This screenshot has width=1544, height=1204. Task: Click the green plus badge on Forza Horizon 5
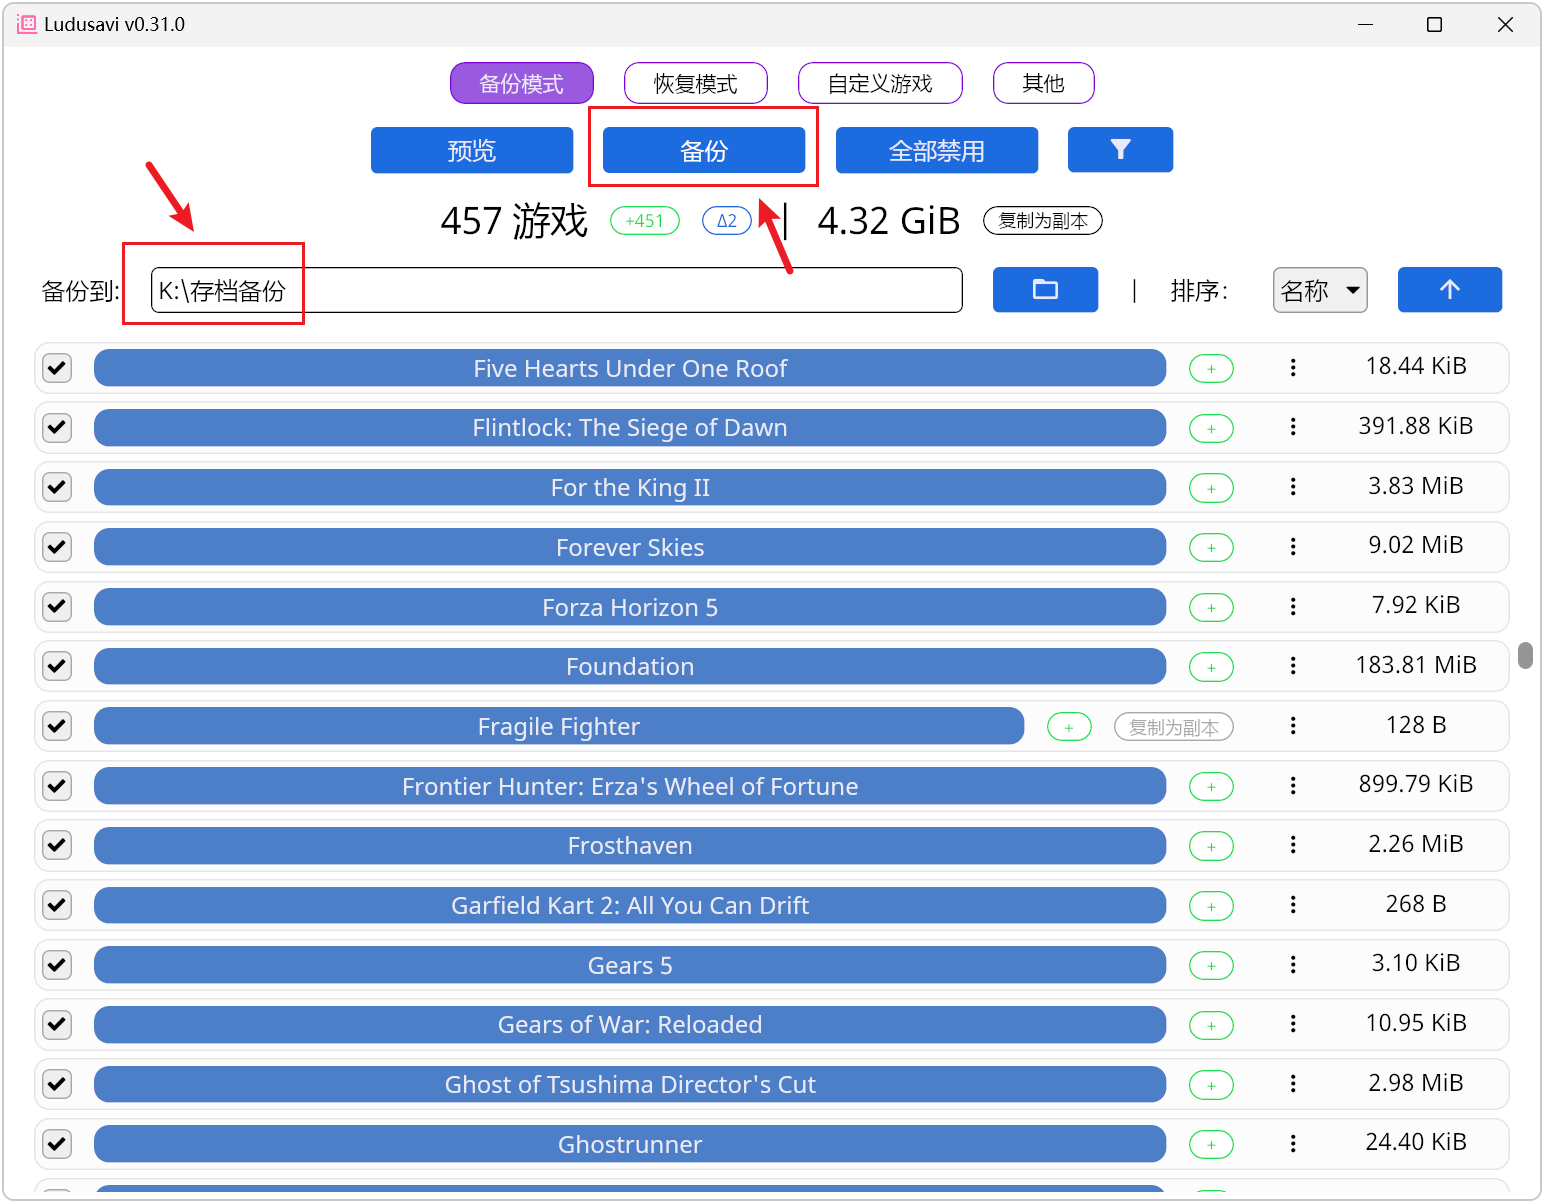1211,608
